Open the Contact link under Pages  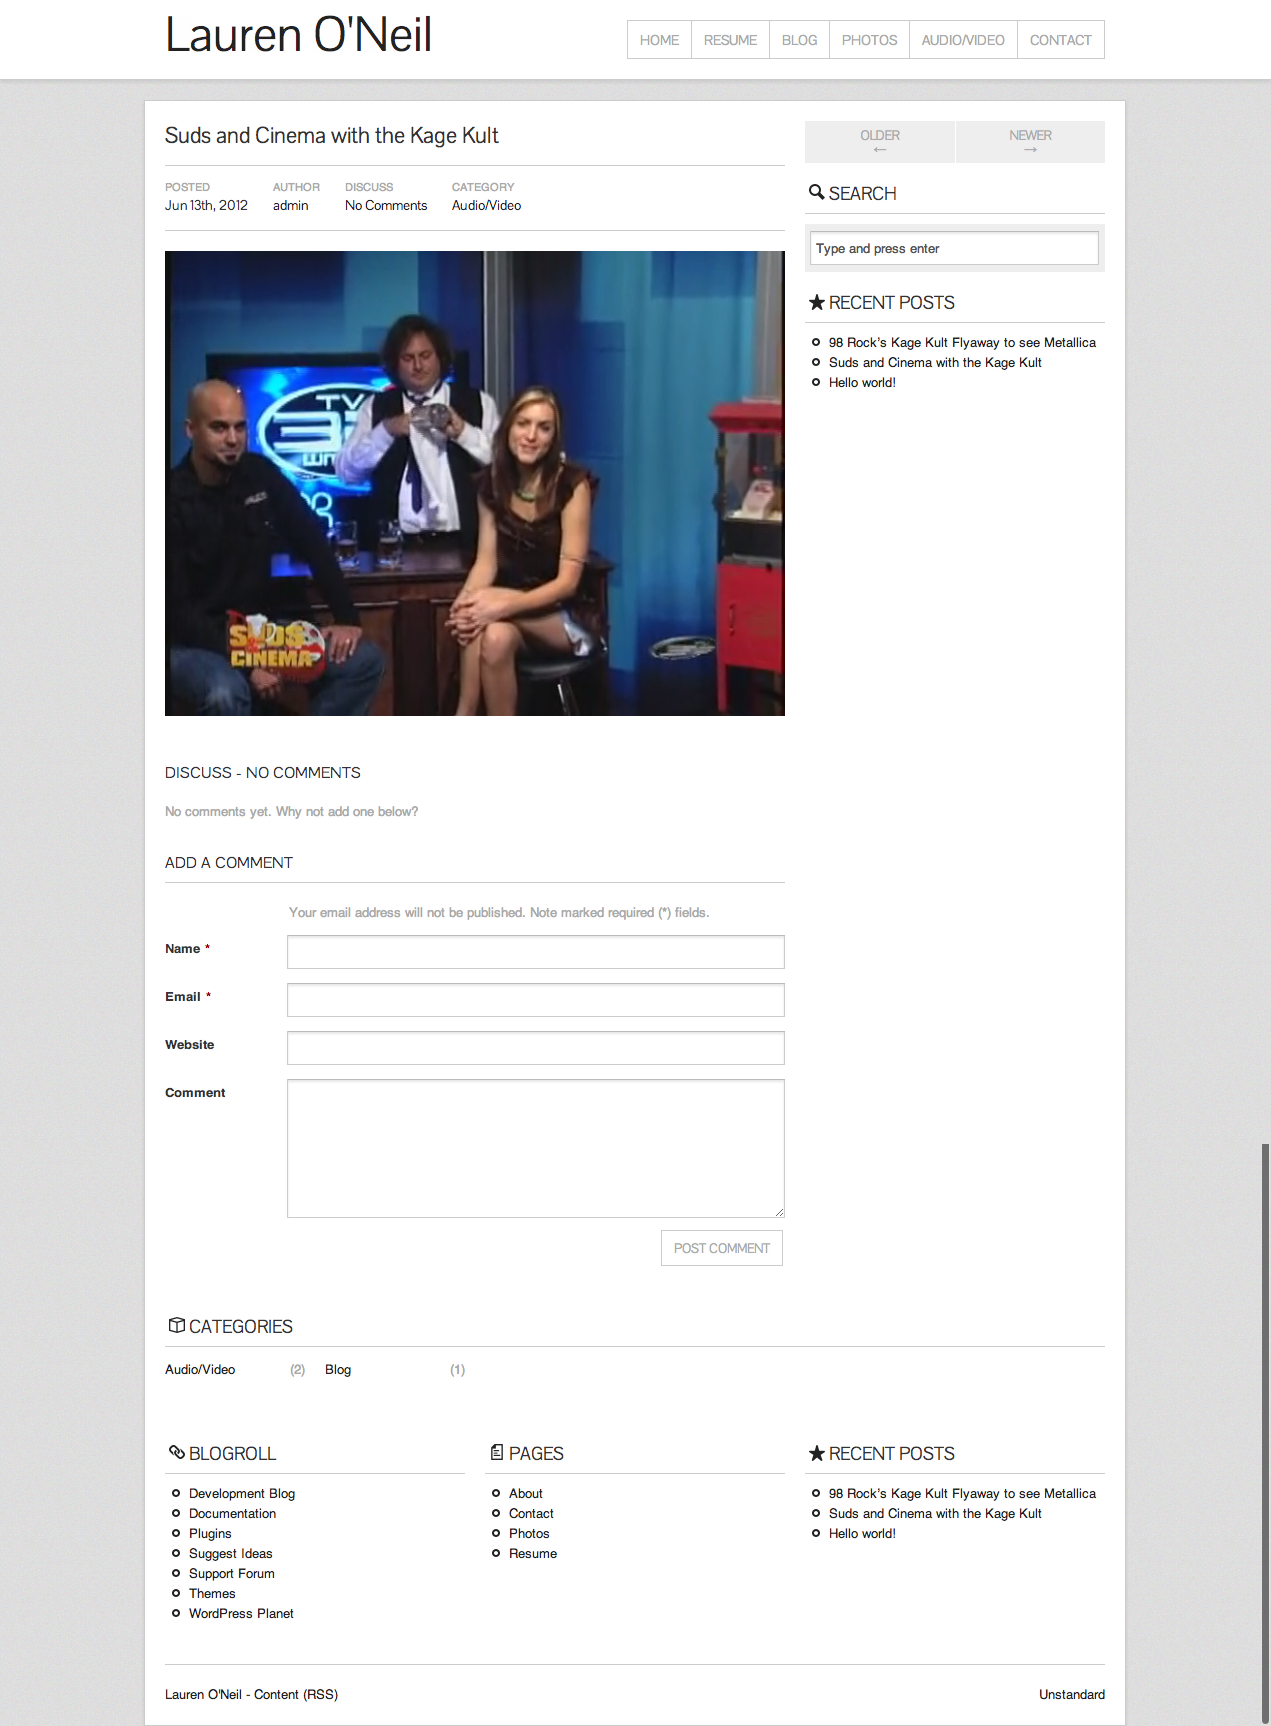[x=531, y=1513]
